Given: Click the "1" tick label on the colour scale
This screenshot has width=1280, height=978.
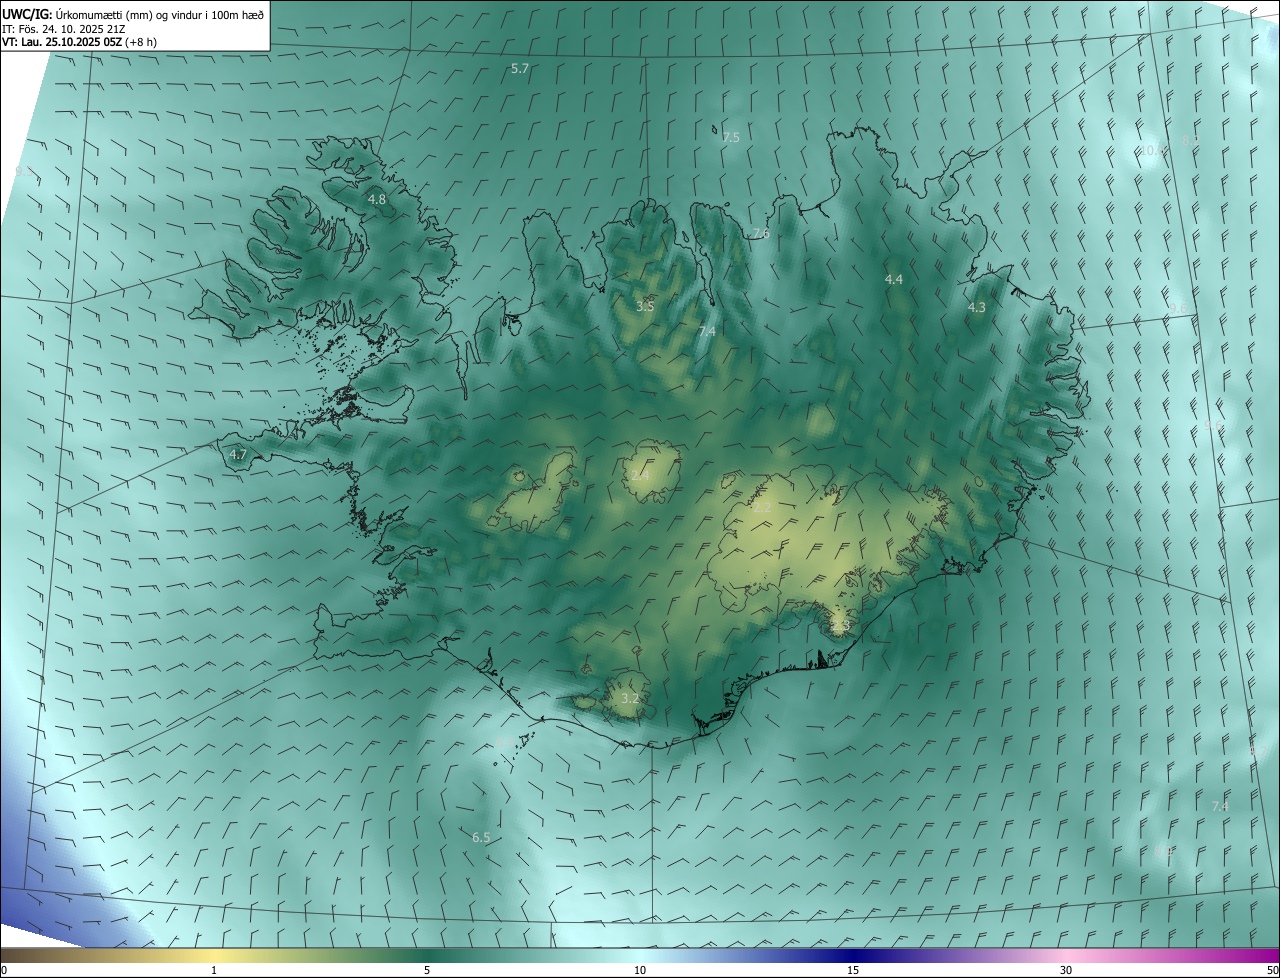Looking at the screenshot, I should click(214, 970).
